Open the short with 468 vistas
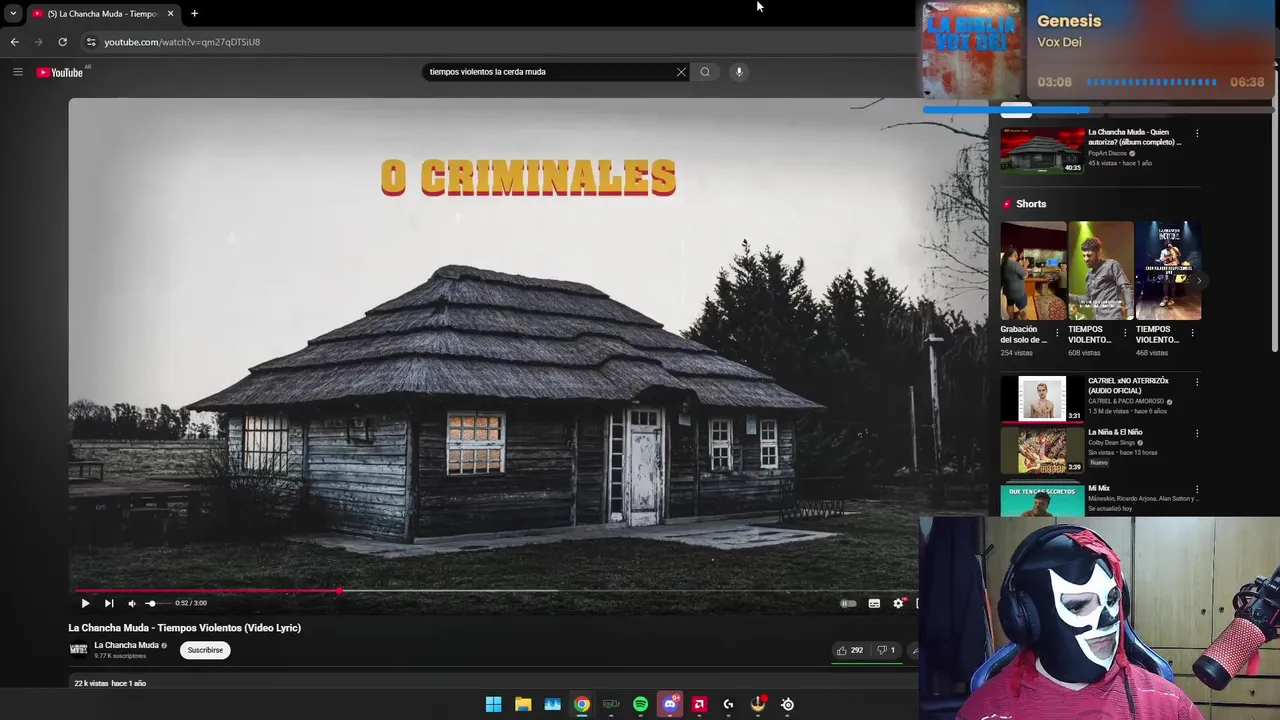The height and width of the screenshot is (720, 1280). [x=1168, y=271]
